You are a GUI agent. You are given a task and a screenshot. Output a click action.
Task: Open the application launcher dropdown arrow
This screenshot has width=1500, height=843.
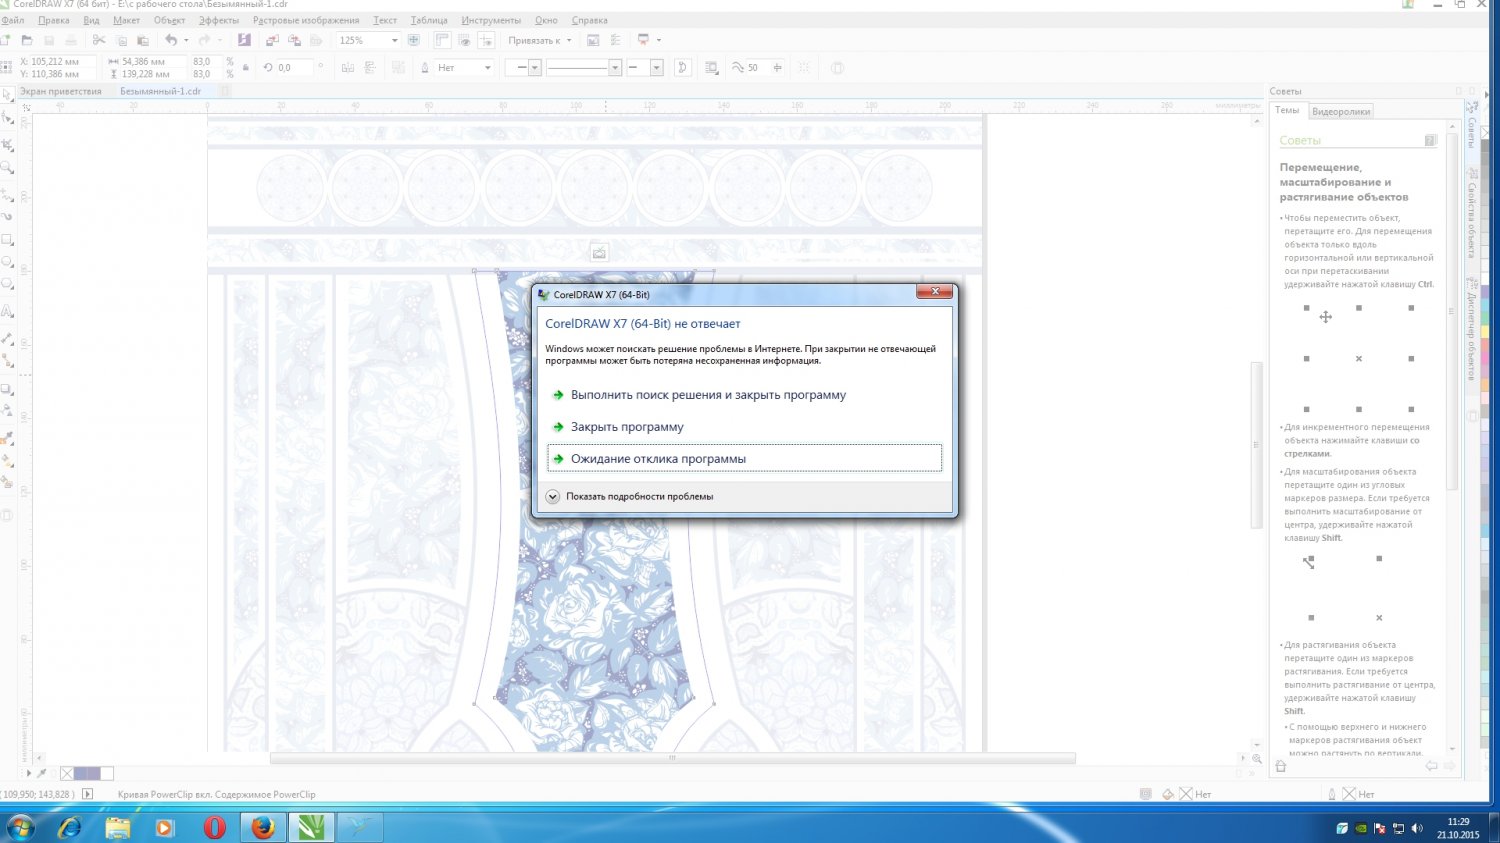coord(659,40)
